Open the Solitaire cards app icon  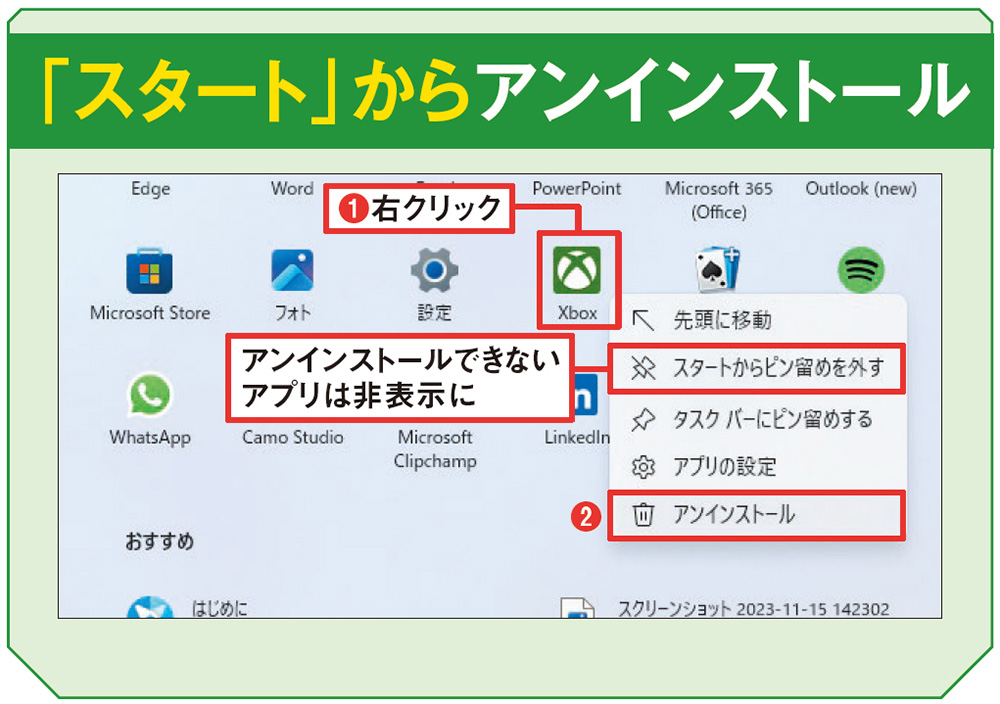717,270
